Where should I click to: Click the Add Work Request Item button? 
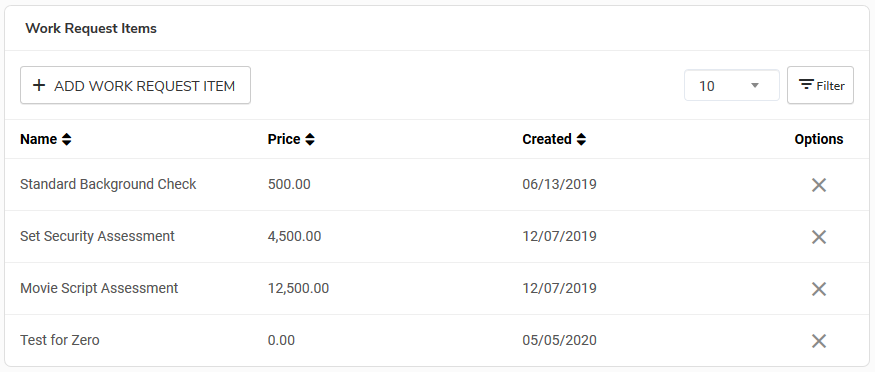135,85
